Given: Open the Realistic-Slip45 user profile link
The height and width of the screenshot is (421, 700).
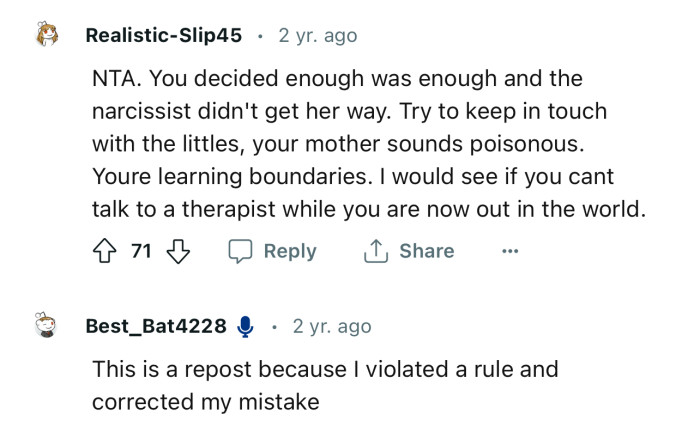Looking at the screenshot, I should tap(163, 36).
